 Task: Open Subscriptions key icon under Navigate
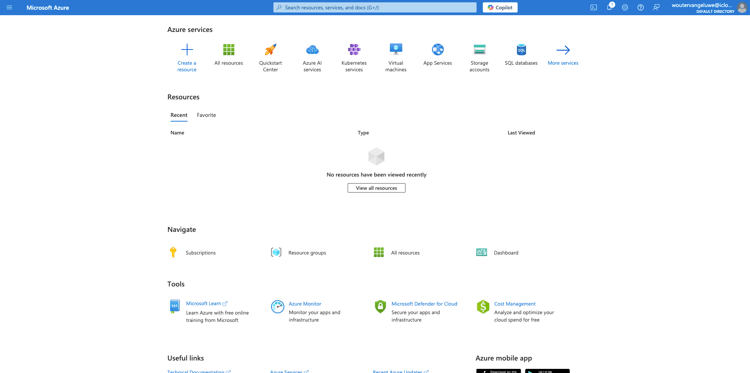coord(173,252)
